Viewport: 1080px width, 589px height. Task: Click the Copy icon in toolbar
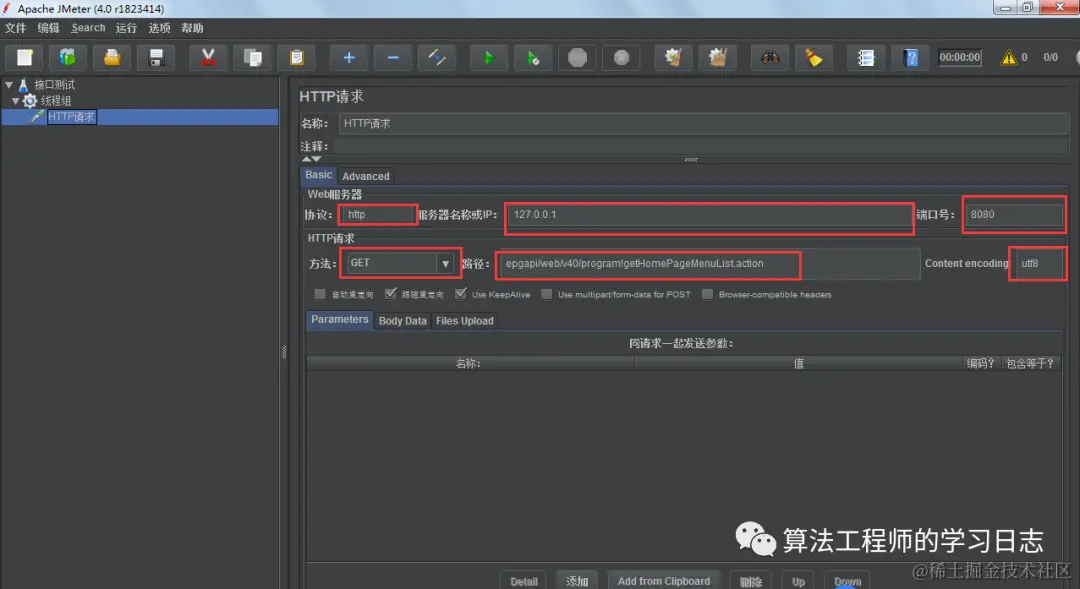[x=252, y=58]
